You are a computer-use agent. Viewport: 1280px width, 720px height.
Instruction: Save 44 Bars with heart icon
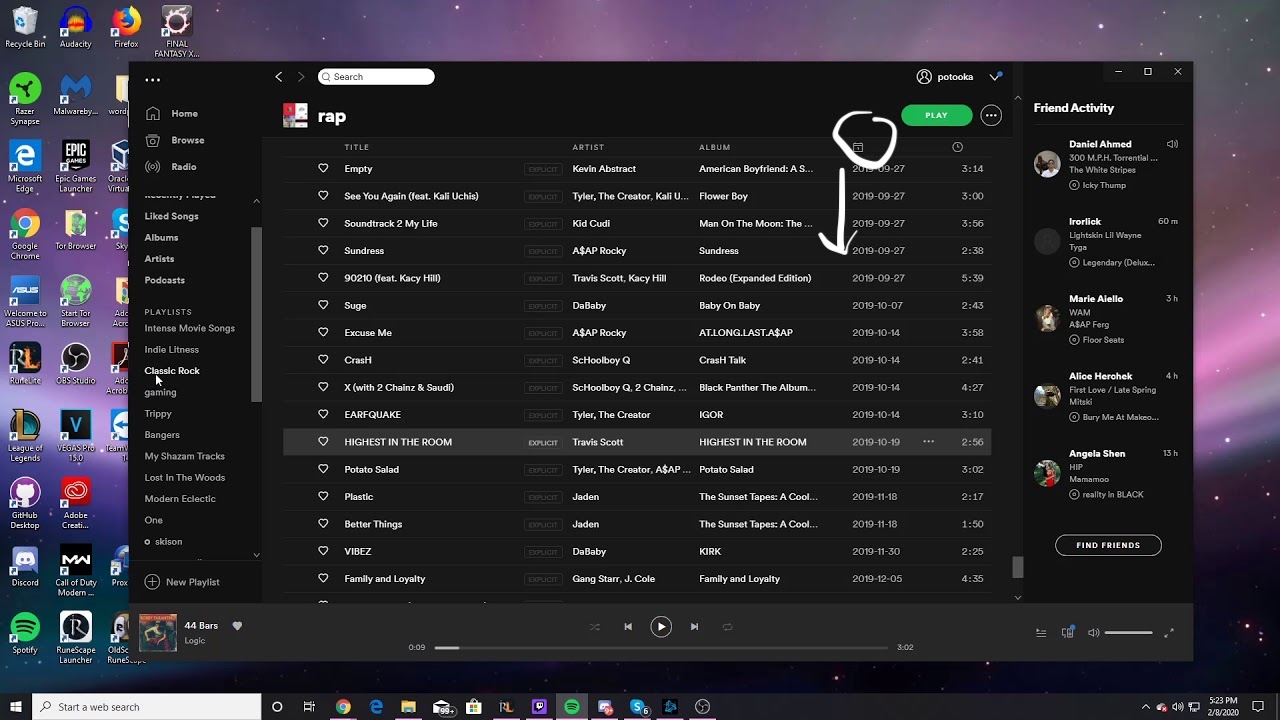tap(237, 626)
